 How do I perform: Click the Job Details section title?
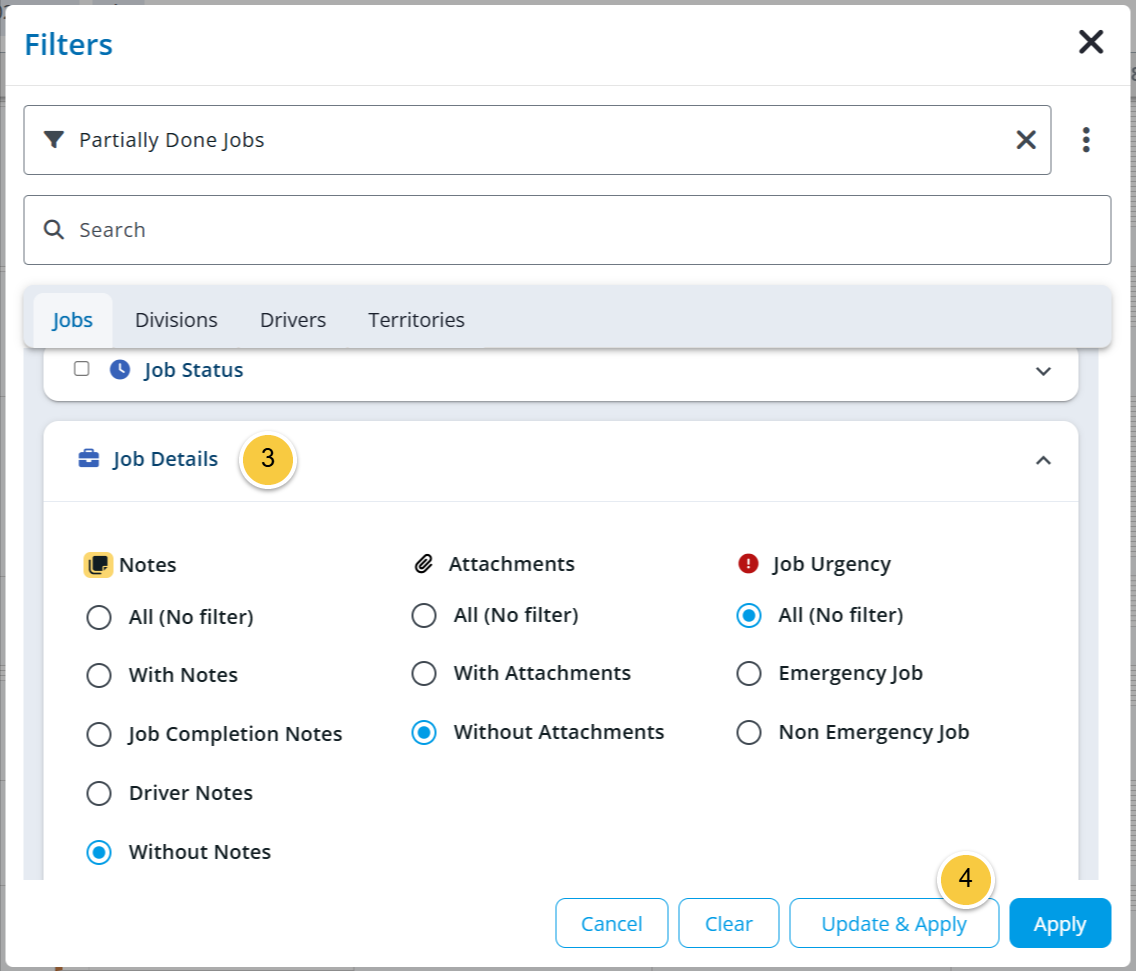point(165,459)
